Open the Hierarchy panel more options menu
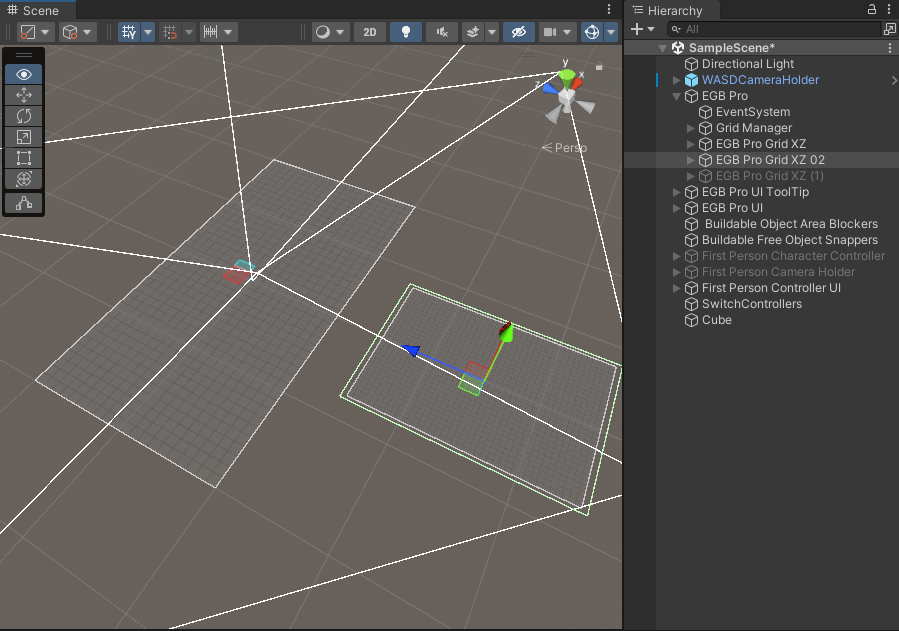 pos(889,9)
